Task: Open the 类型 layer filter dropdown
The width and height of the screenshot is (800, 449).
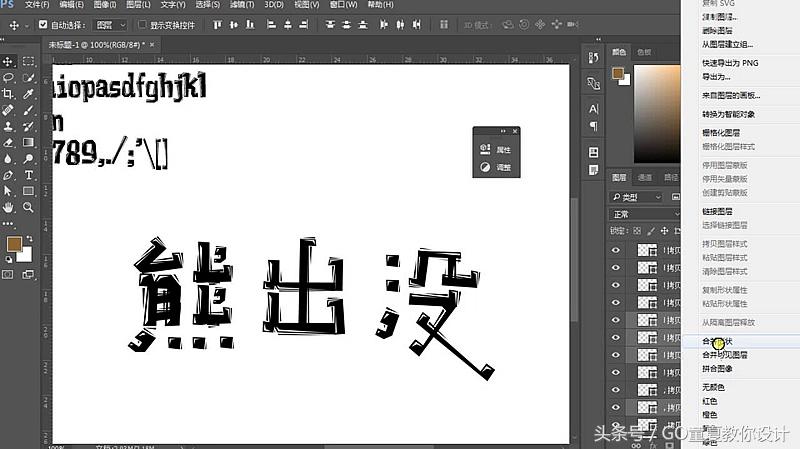Action: coord(636,197)
